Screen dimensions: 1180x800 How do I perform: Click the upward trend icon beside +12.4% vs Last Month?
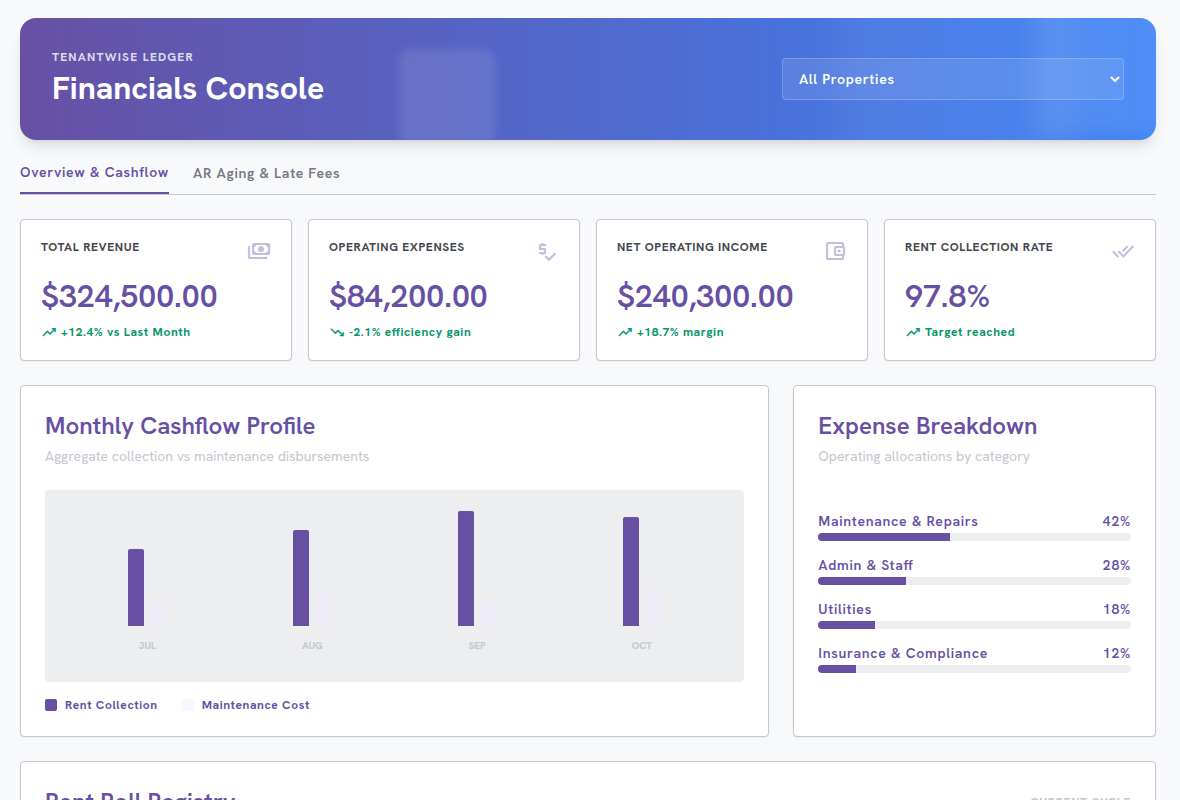(x=49, y=332)
